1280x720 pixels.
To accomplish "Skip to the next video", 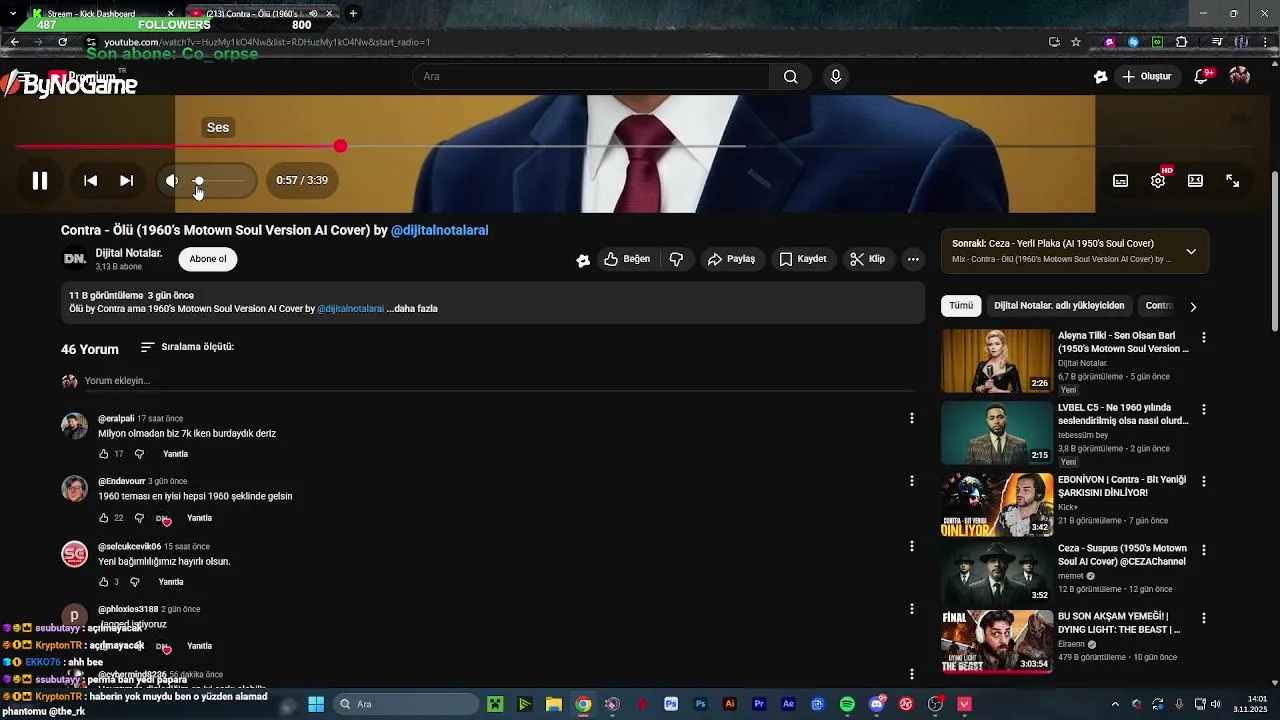I will point(126,181).
